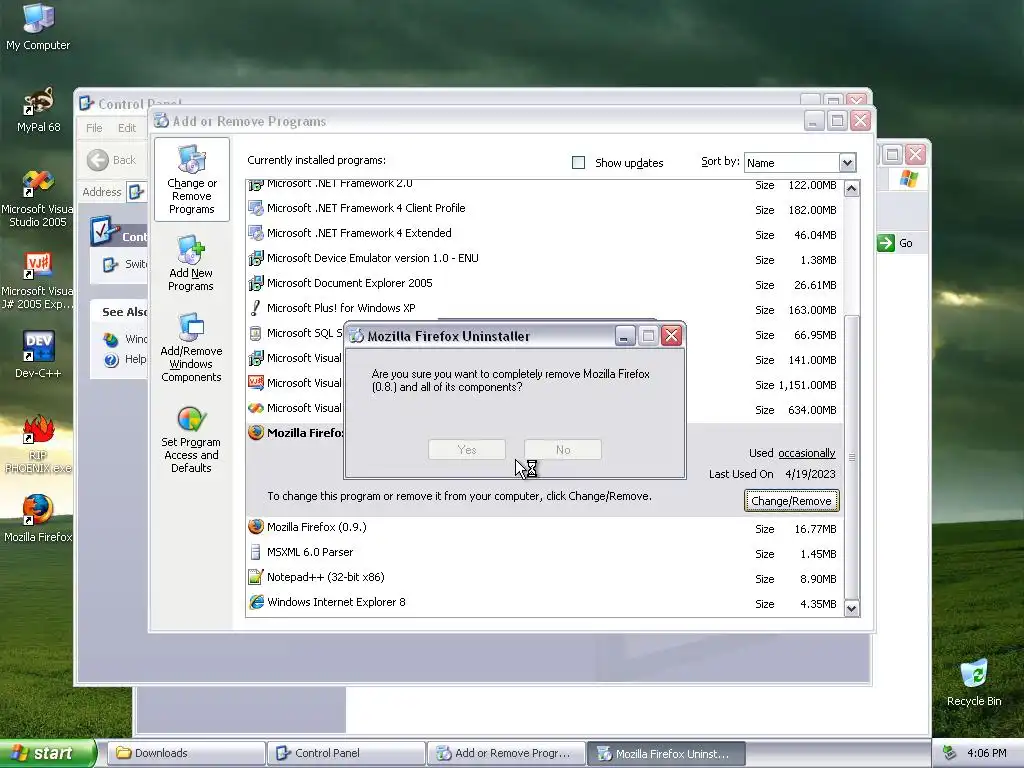Image resolution: width=1024 pixels, height=768 pixels.
Task: Select Change or Remove Programs sidebar icon
Action: point(191,180)
